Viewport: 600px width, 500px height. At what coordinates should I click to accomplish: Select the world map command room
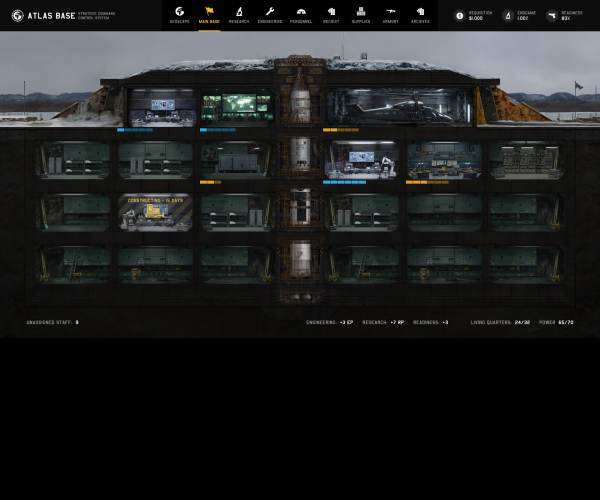[237, 107]
